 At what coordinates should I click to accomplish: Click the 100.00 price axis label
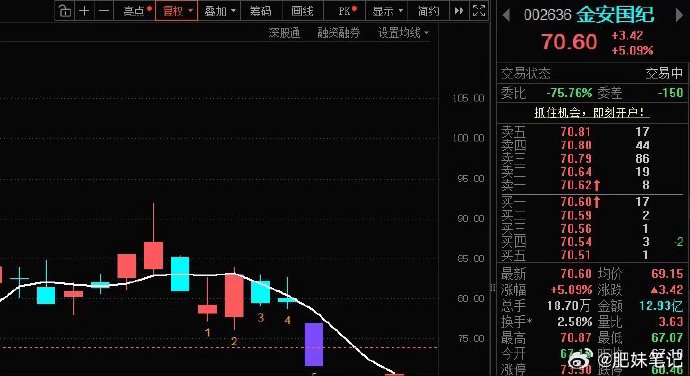pyautogui.click(x=469, y=138)
